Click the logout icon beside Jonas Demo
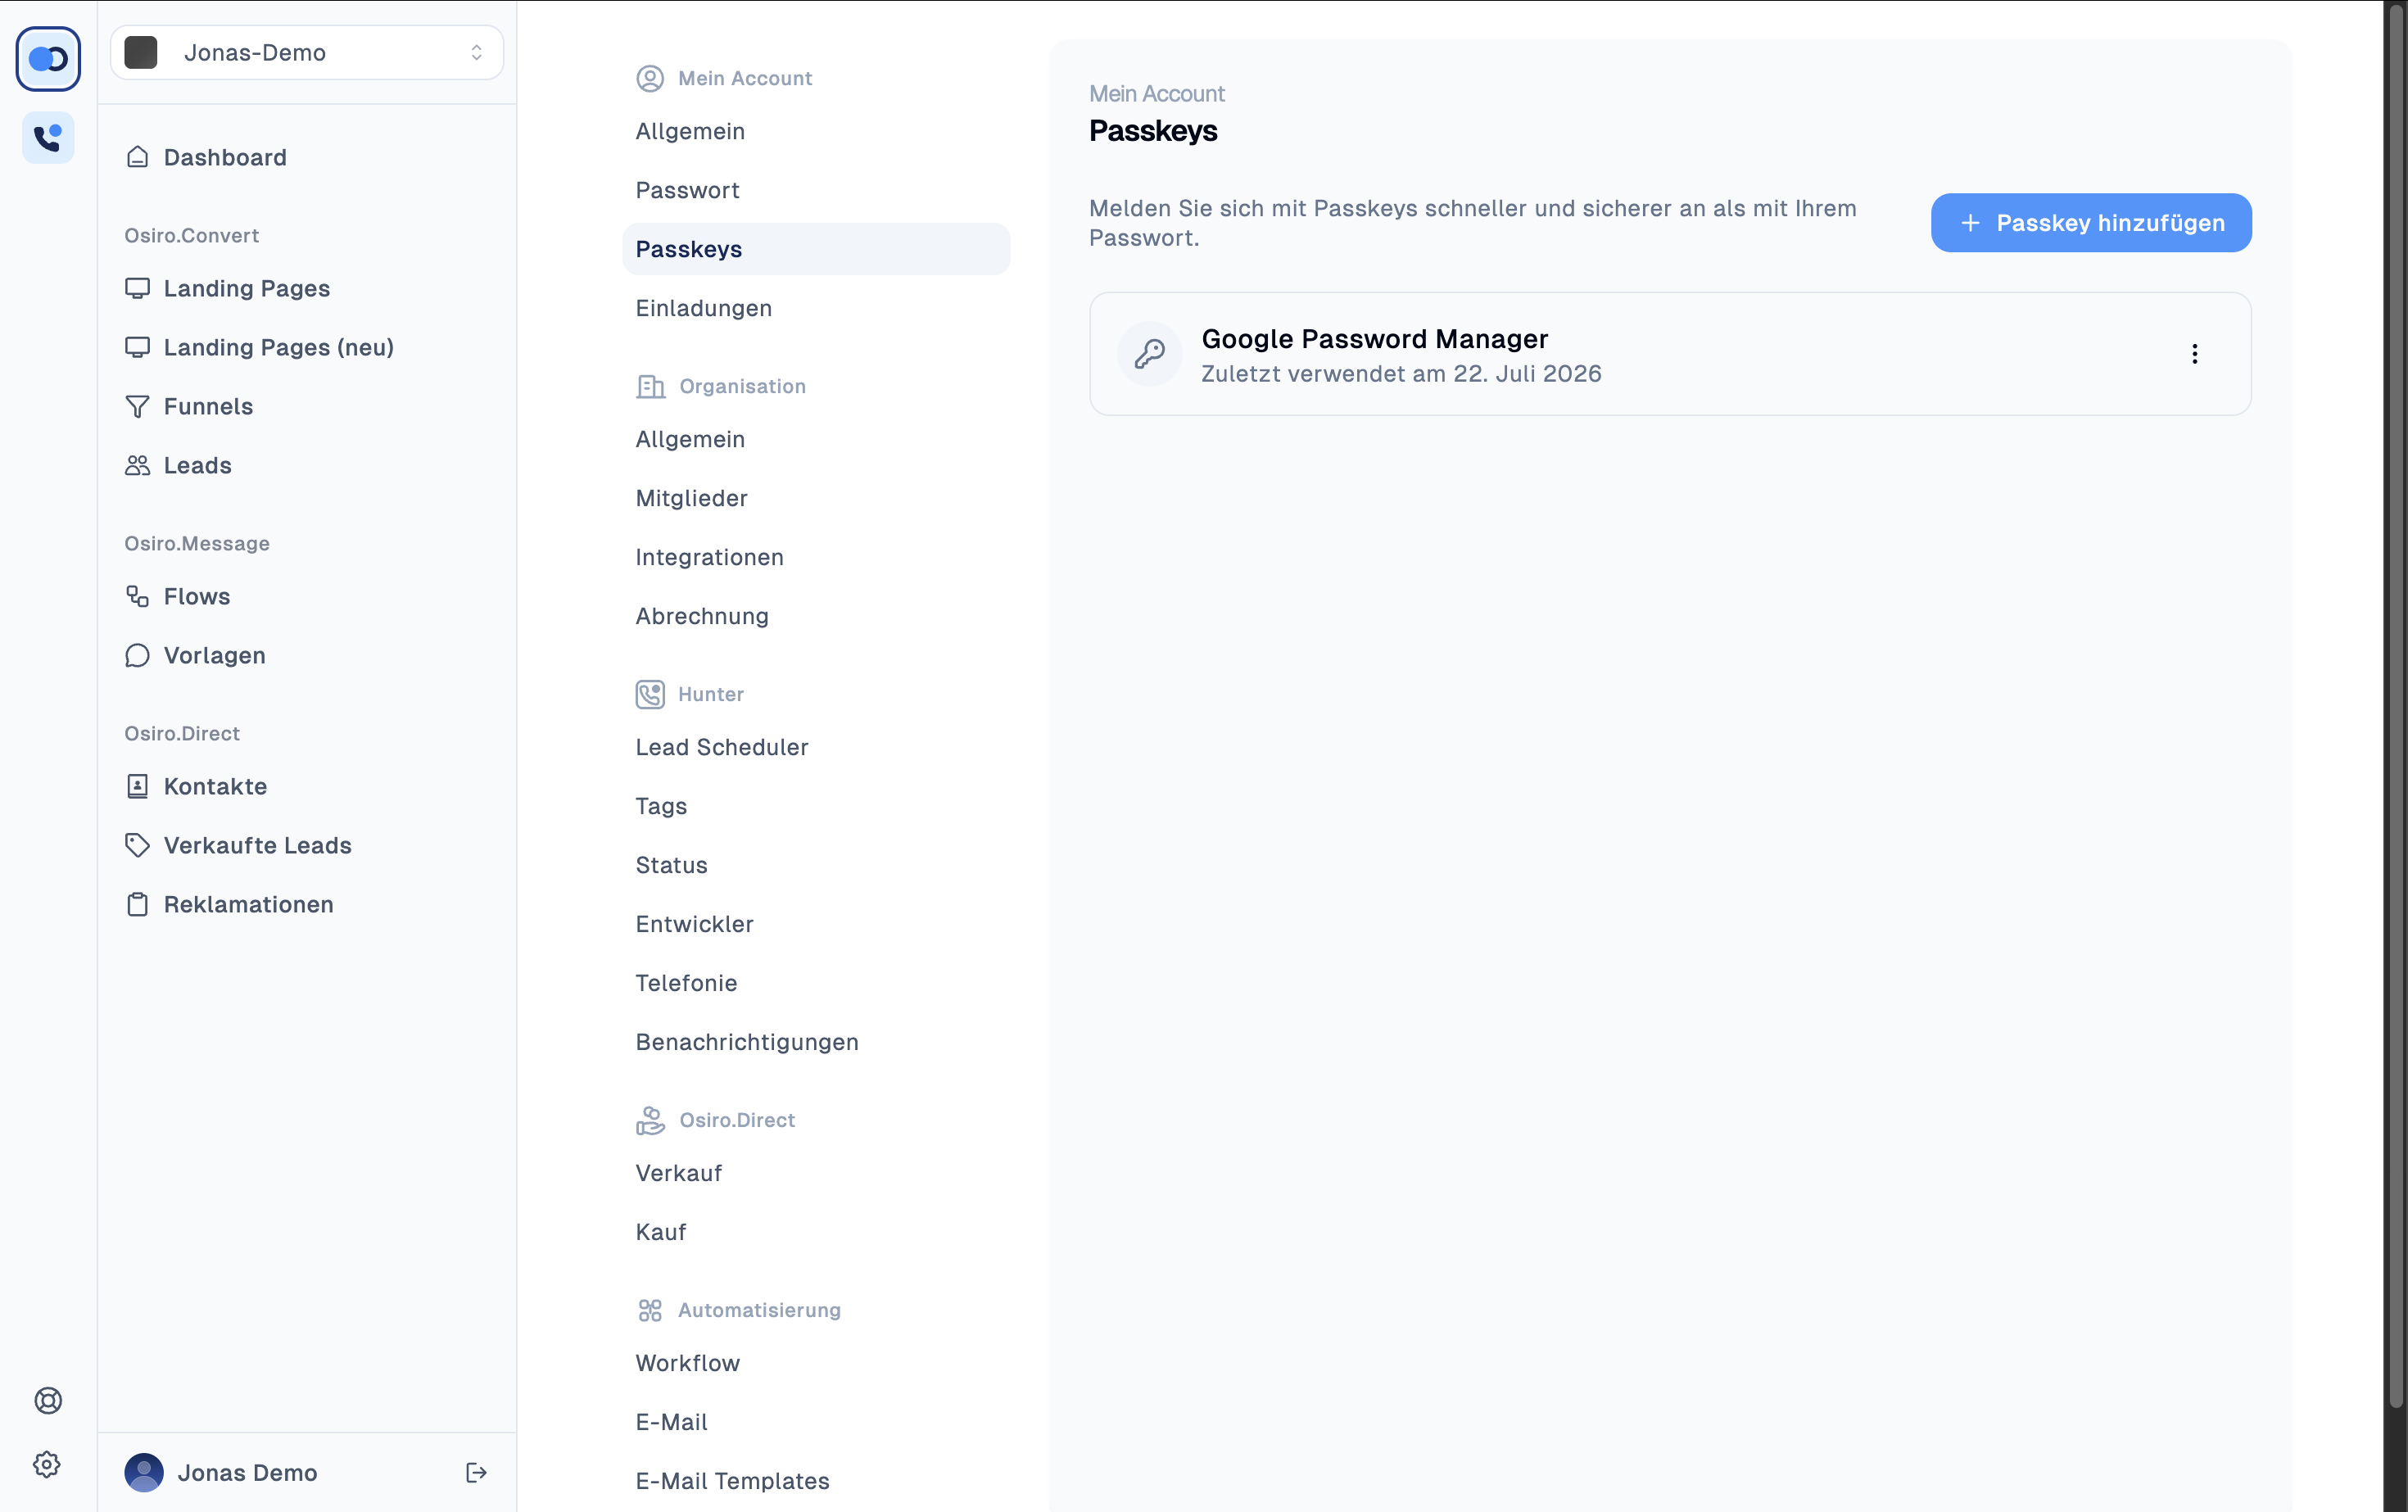The width and height of the screenshot is (2408, 1512). click(x=476, y=1472)
